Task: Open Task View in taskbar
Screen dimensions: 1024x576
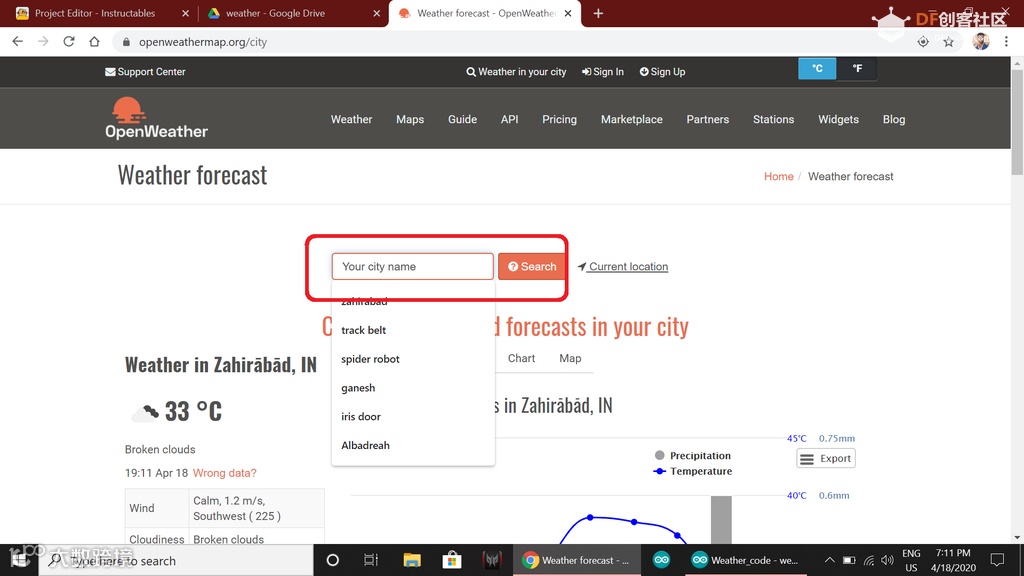Action: (x=371, y=560)
